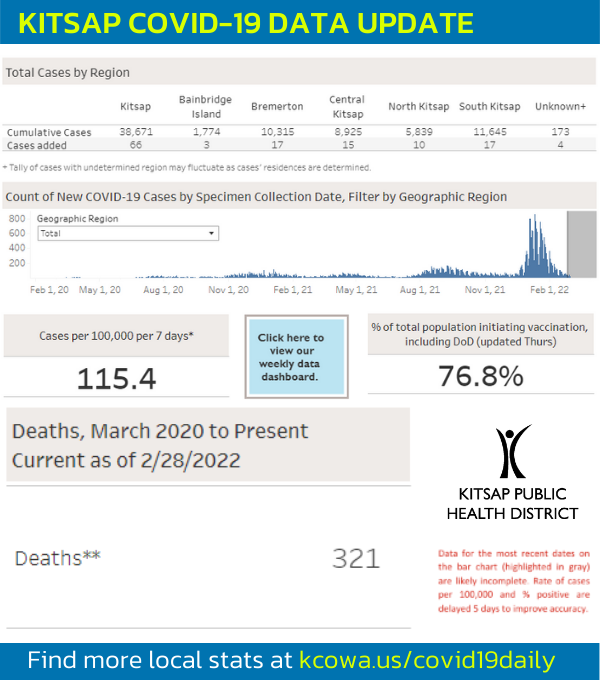Click the dropdown arrow next to Total
600x680 pixels.
211,233
